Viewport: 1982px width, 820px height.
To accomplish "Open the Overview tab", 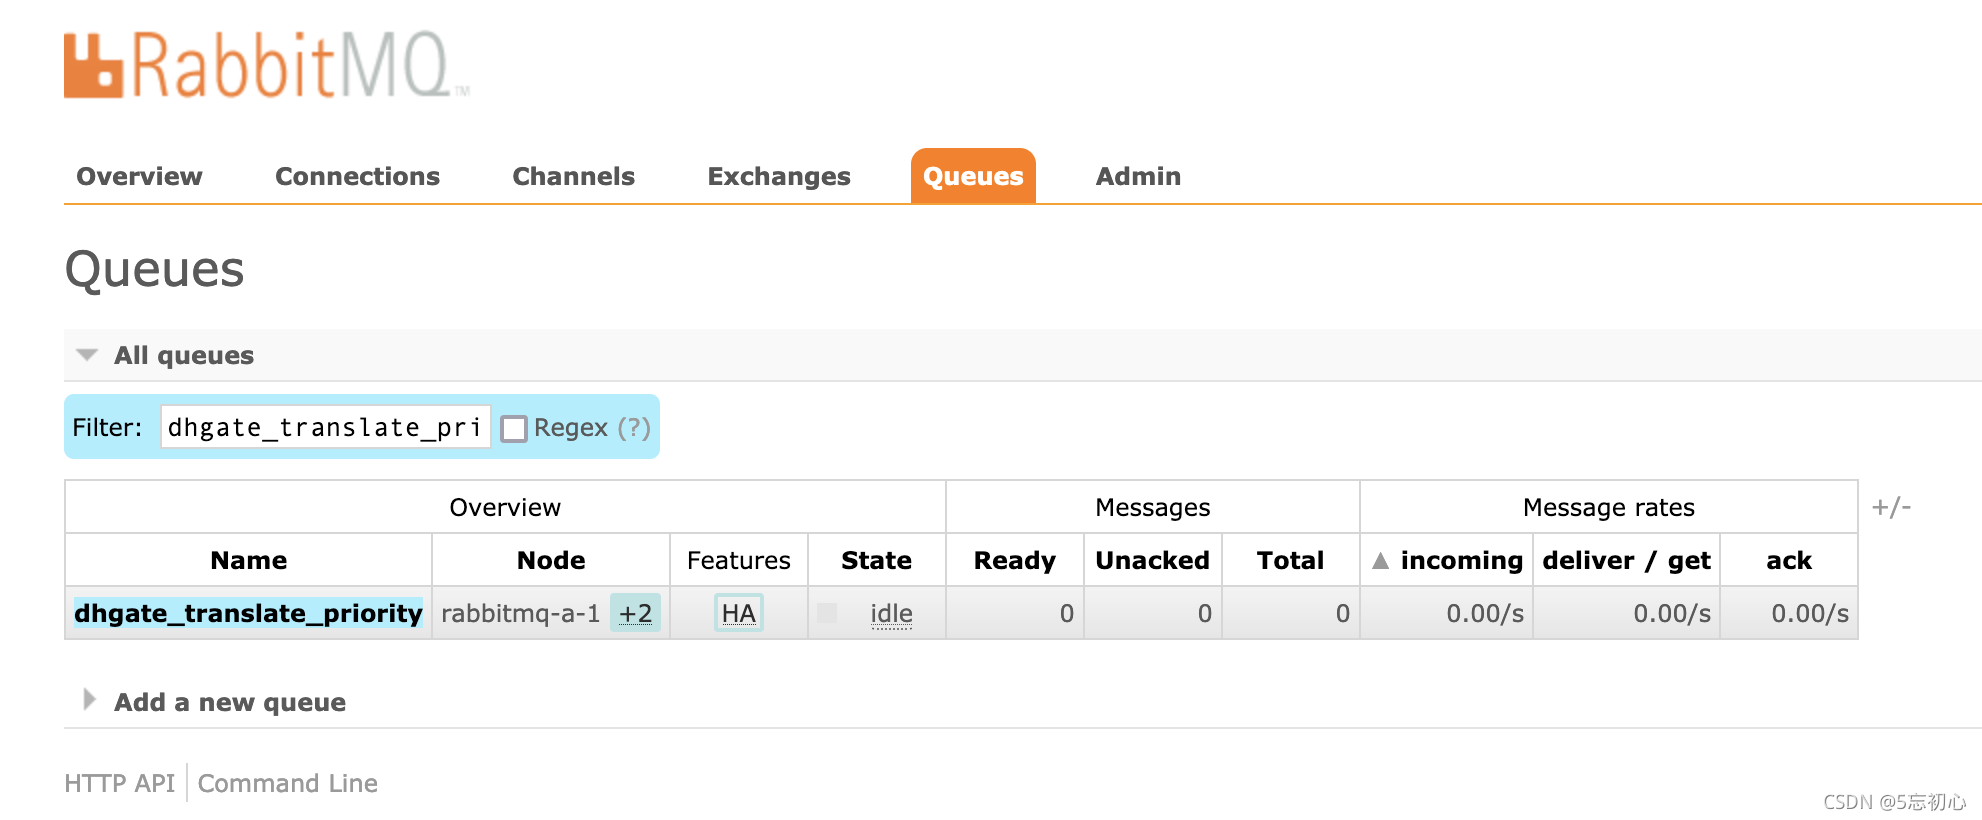I will tap(139, 176).
